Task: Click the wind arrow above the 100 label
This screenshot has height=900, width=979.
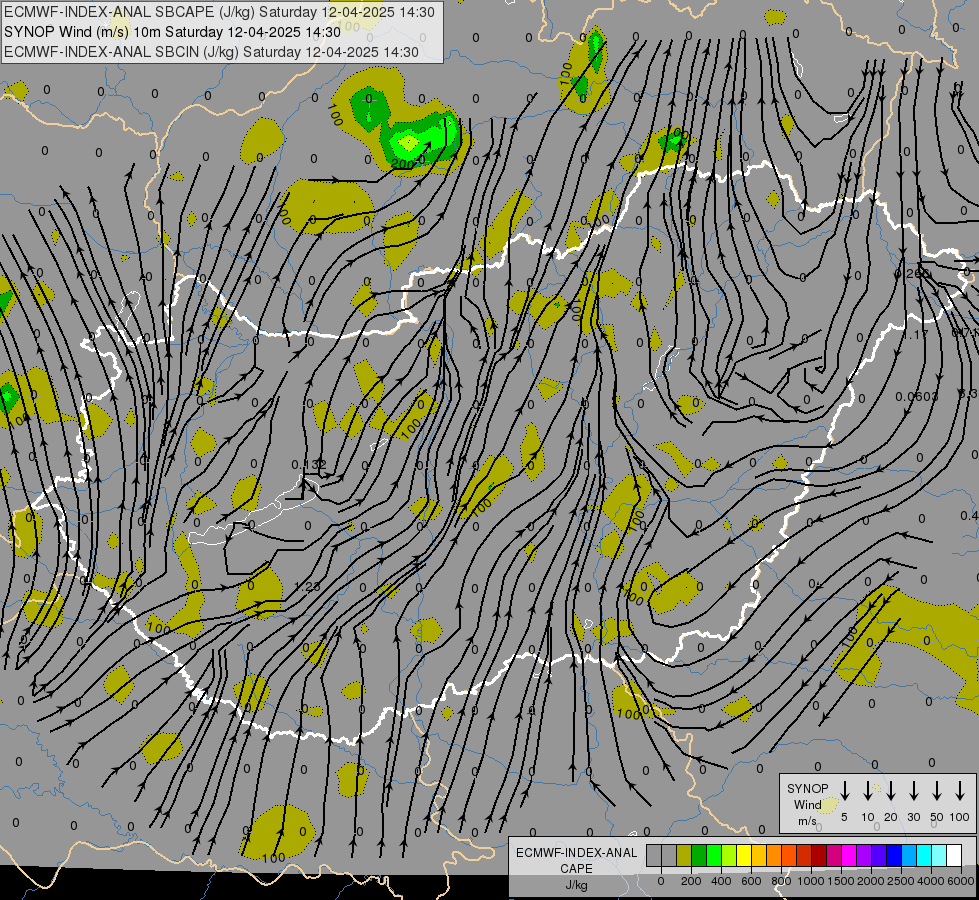Action: tap(960, 790)
